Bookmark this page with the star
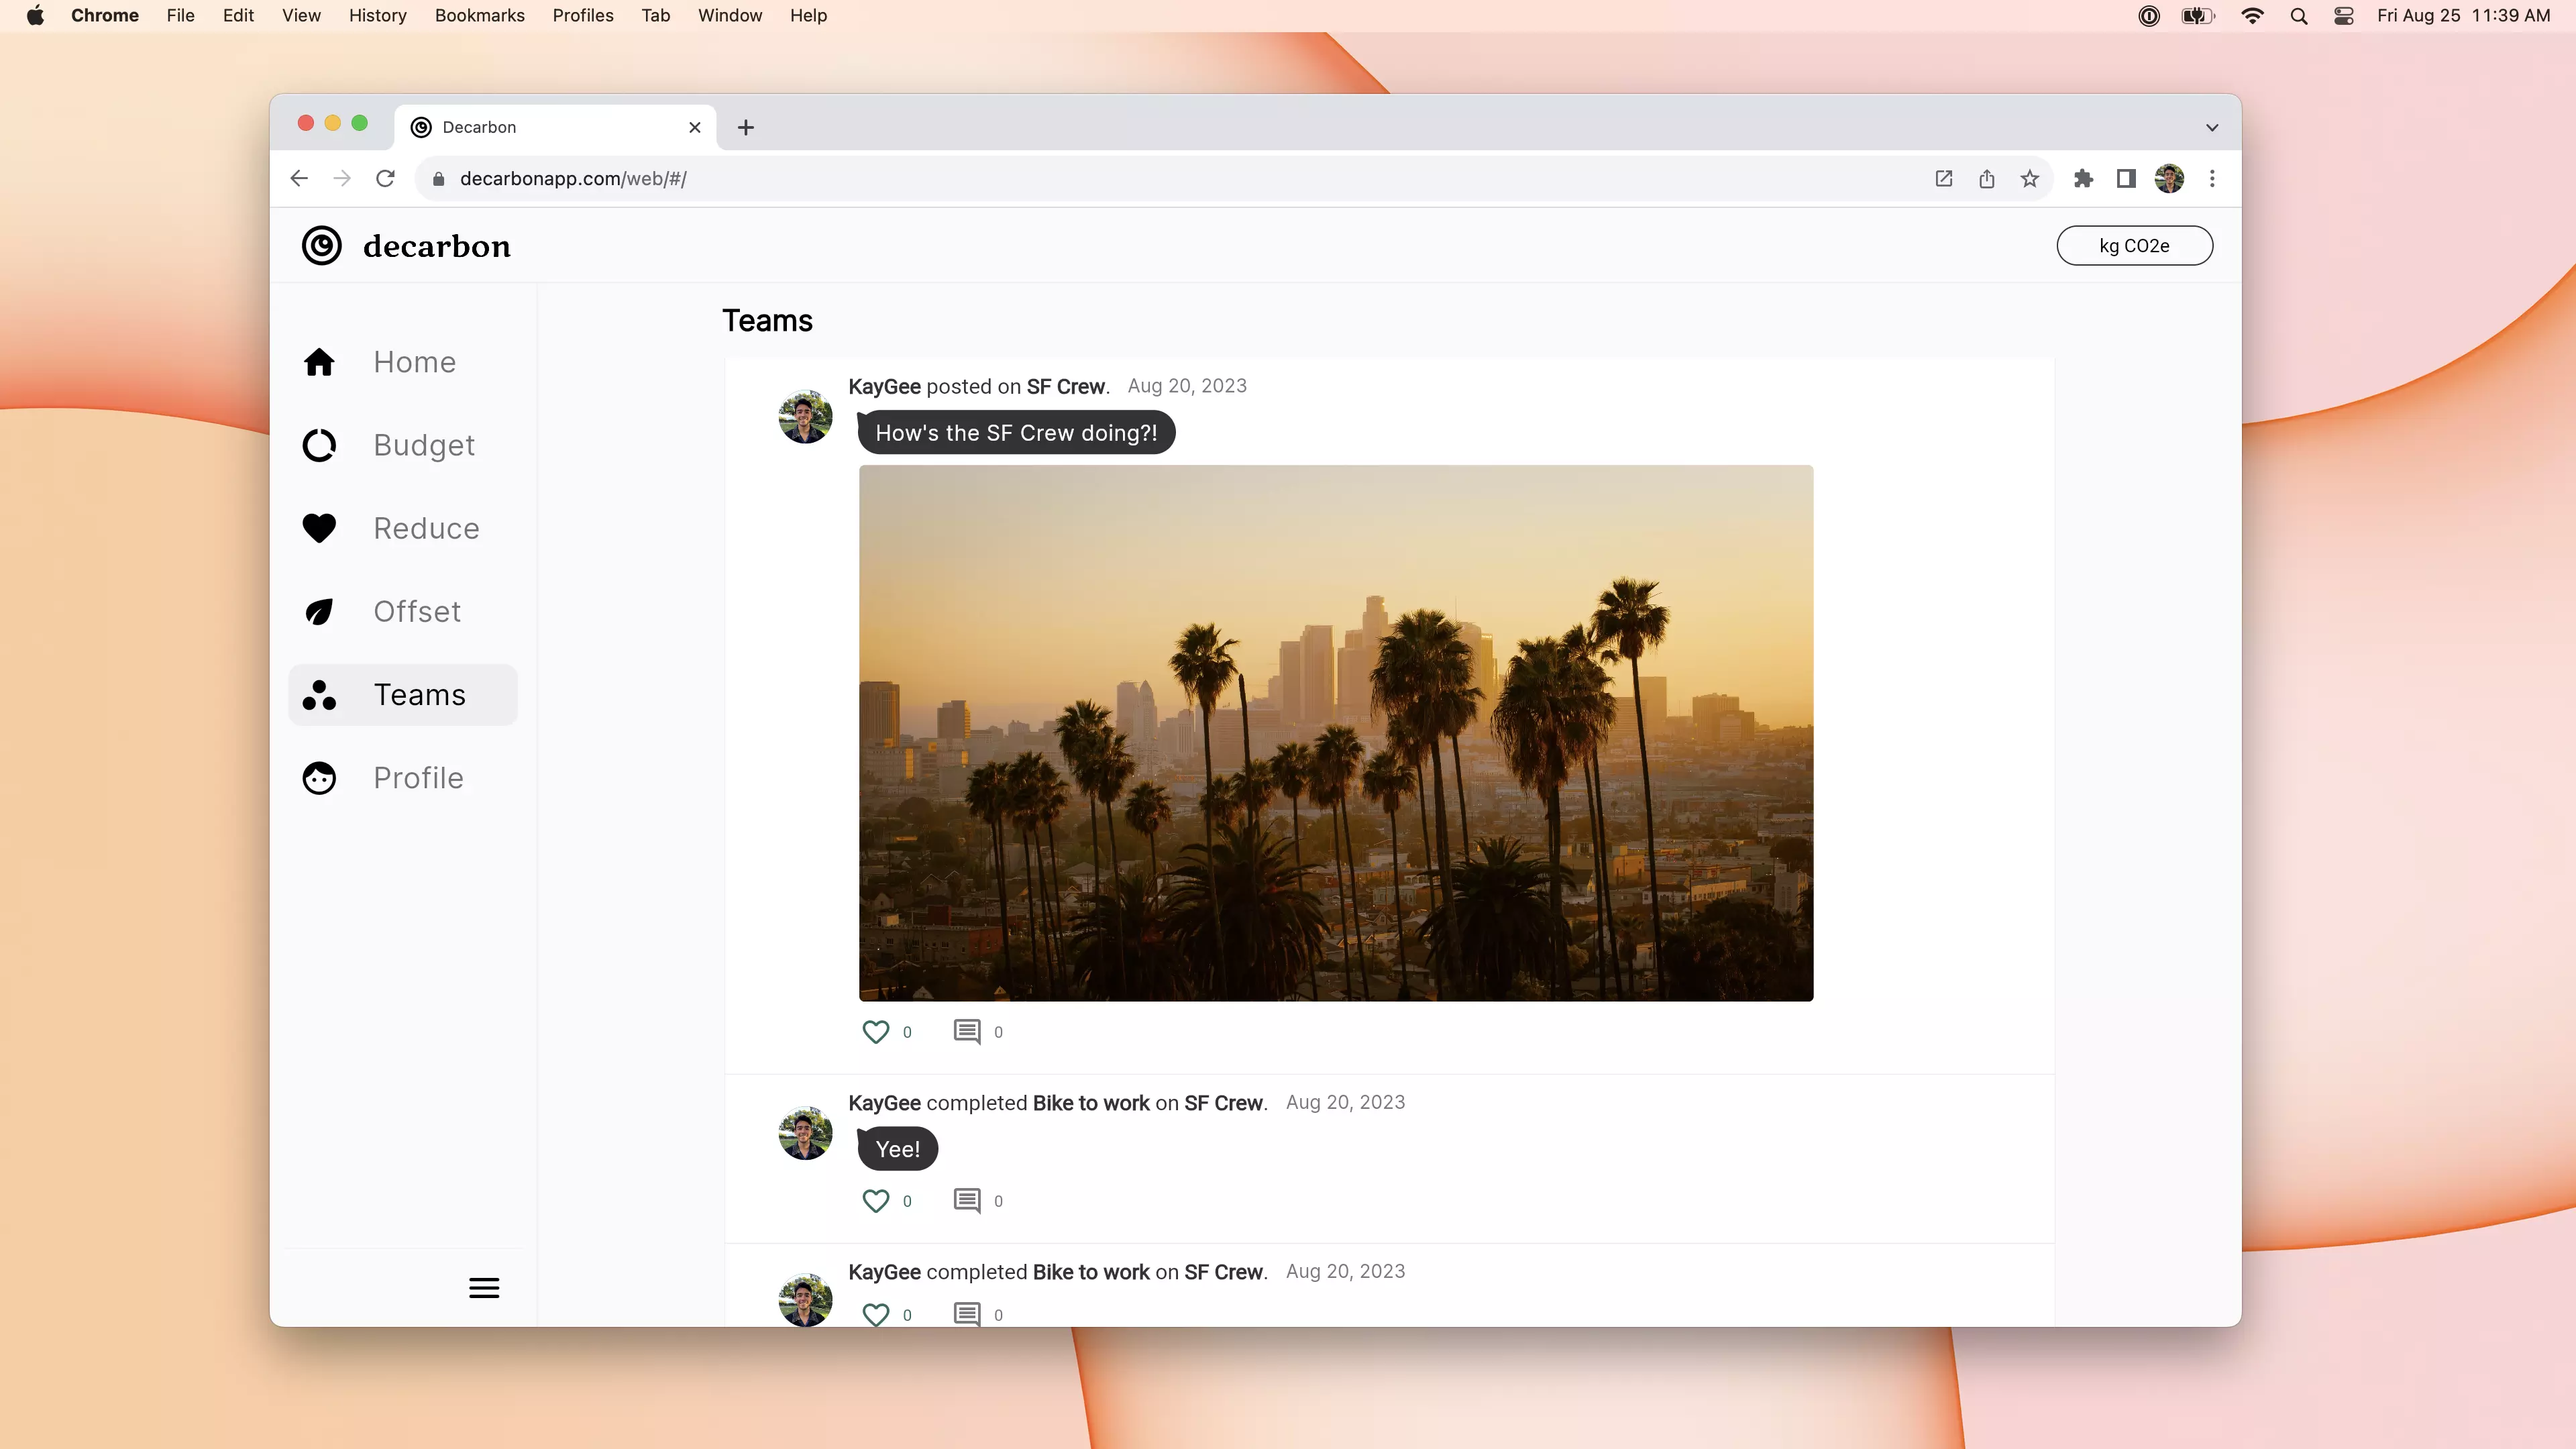 pyautogui.click(x=2029, y=179)
